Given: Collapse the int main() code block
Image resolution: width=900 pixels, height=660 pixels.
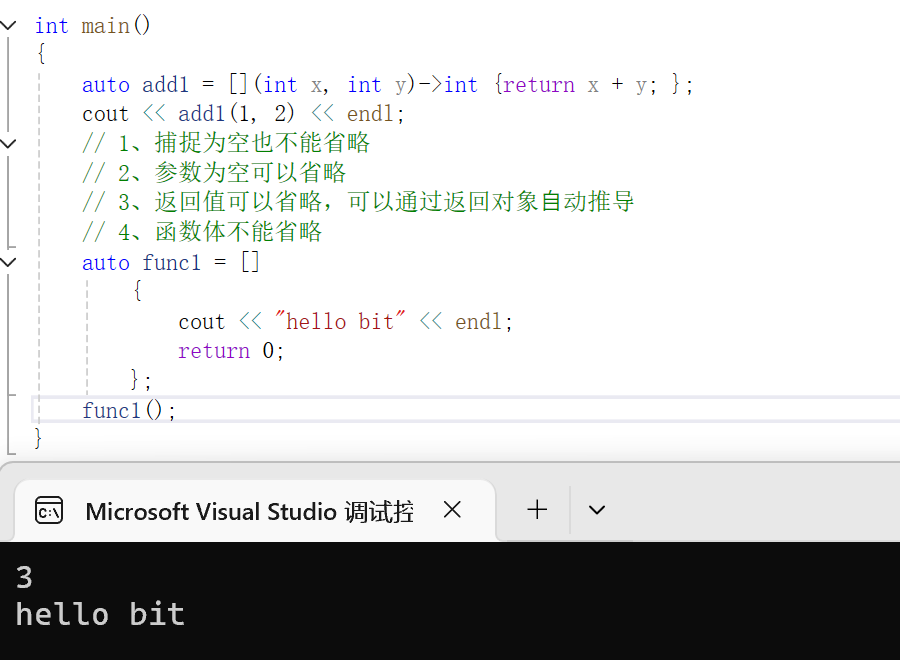Looking at the screenshot, I should (x=8, y=25).
